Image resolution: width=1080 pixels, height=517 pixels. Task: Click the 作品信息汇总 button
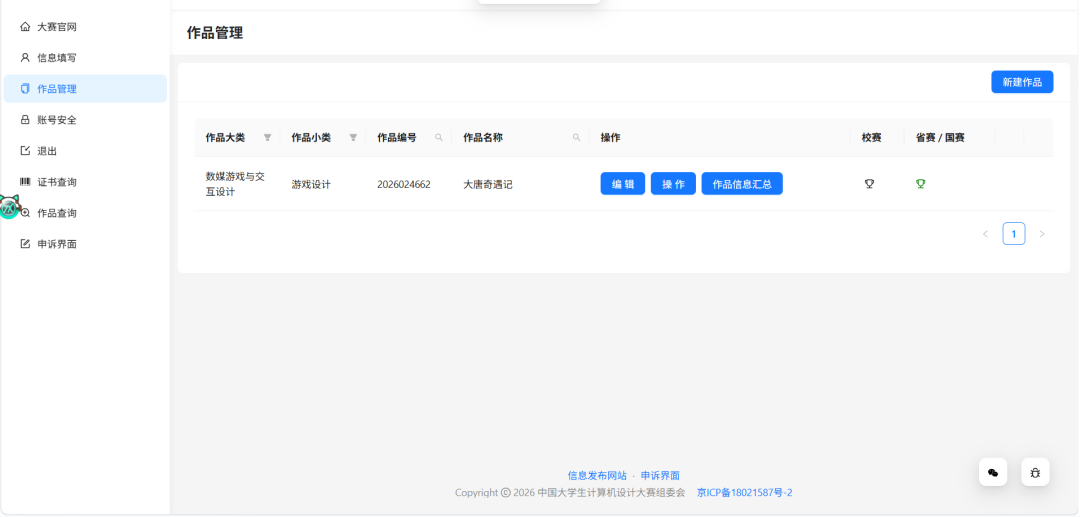(742, 184)
